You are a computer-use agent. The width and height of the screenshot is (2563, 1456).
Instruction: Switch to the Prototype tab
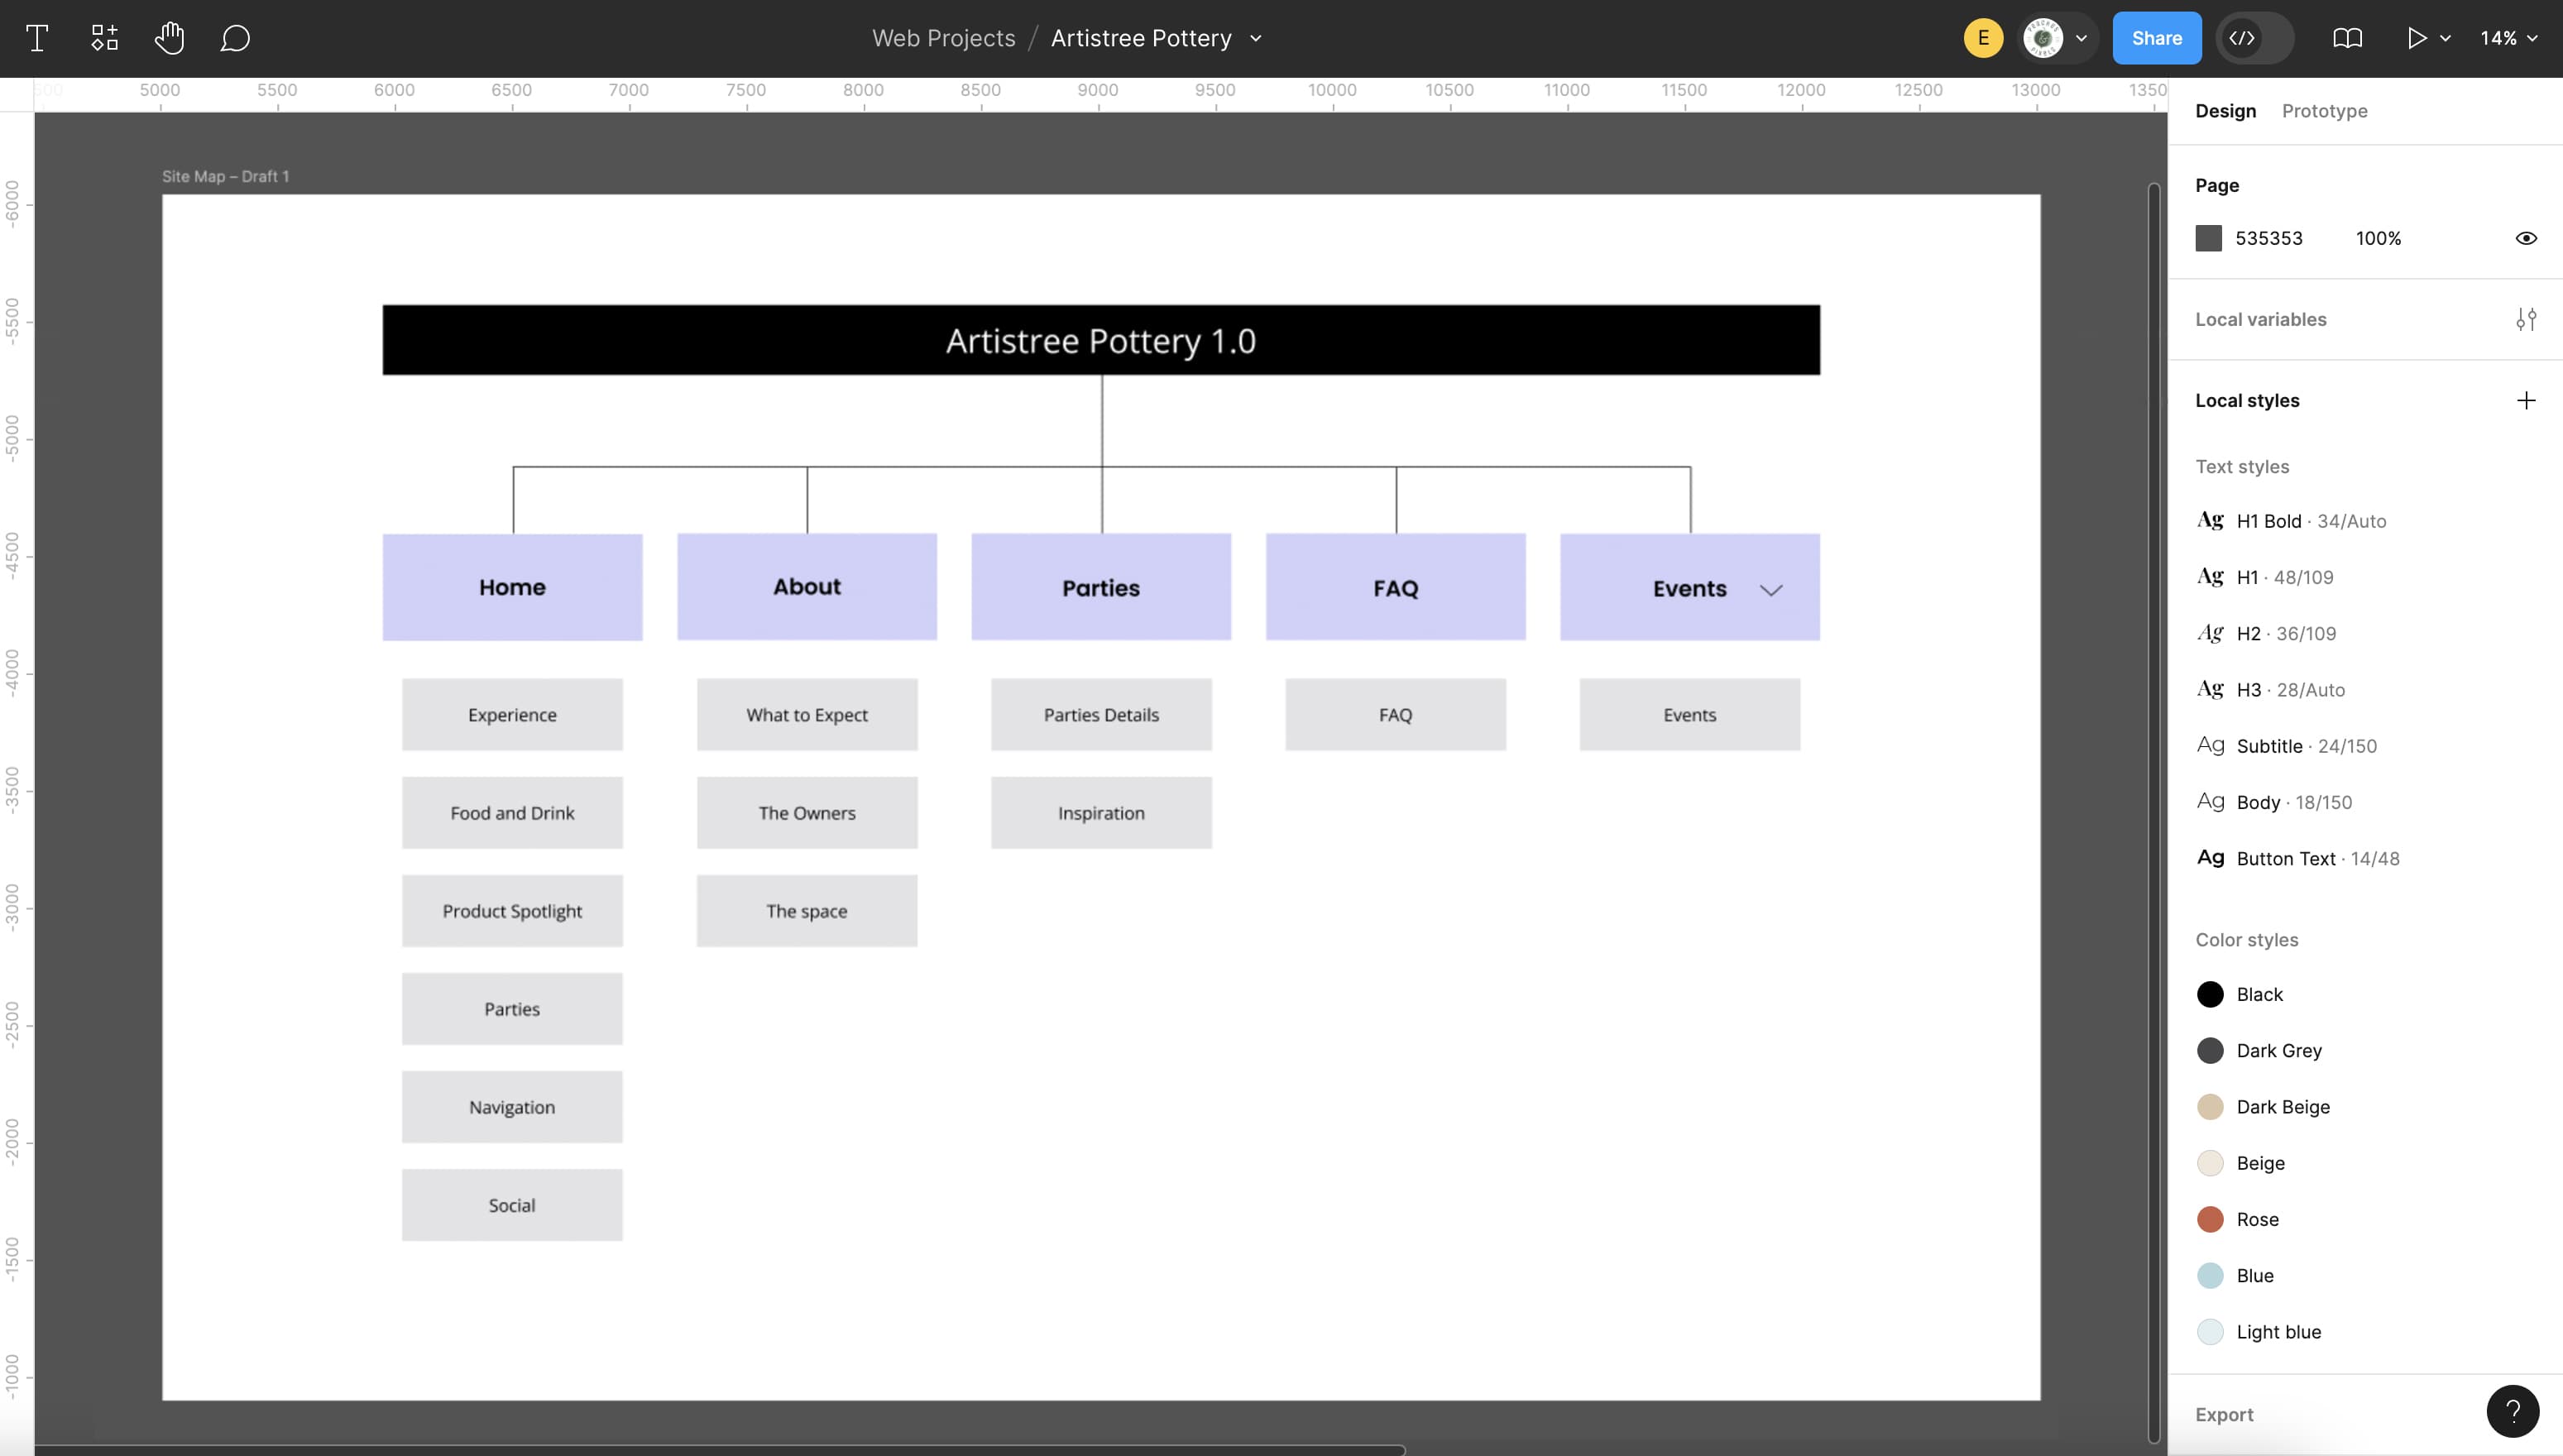point(2324,111)
